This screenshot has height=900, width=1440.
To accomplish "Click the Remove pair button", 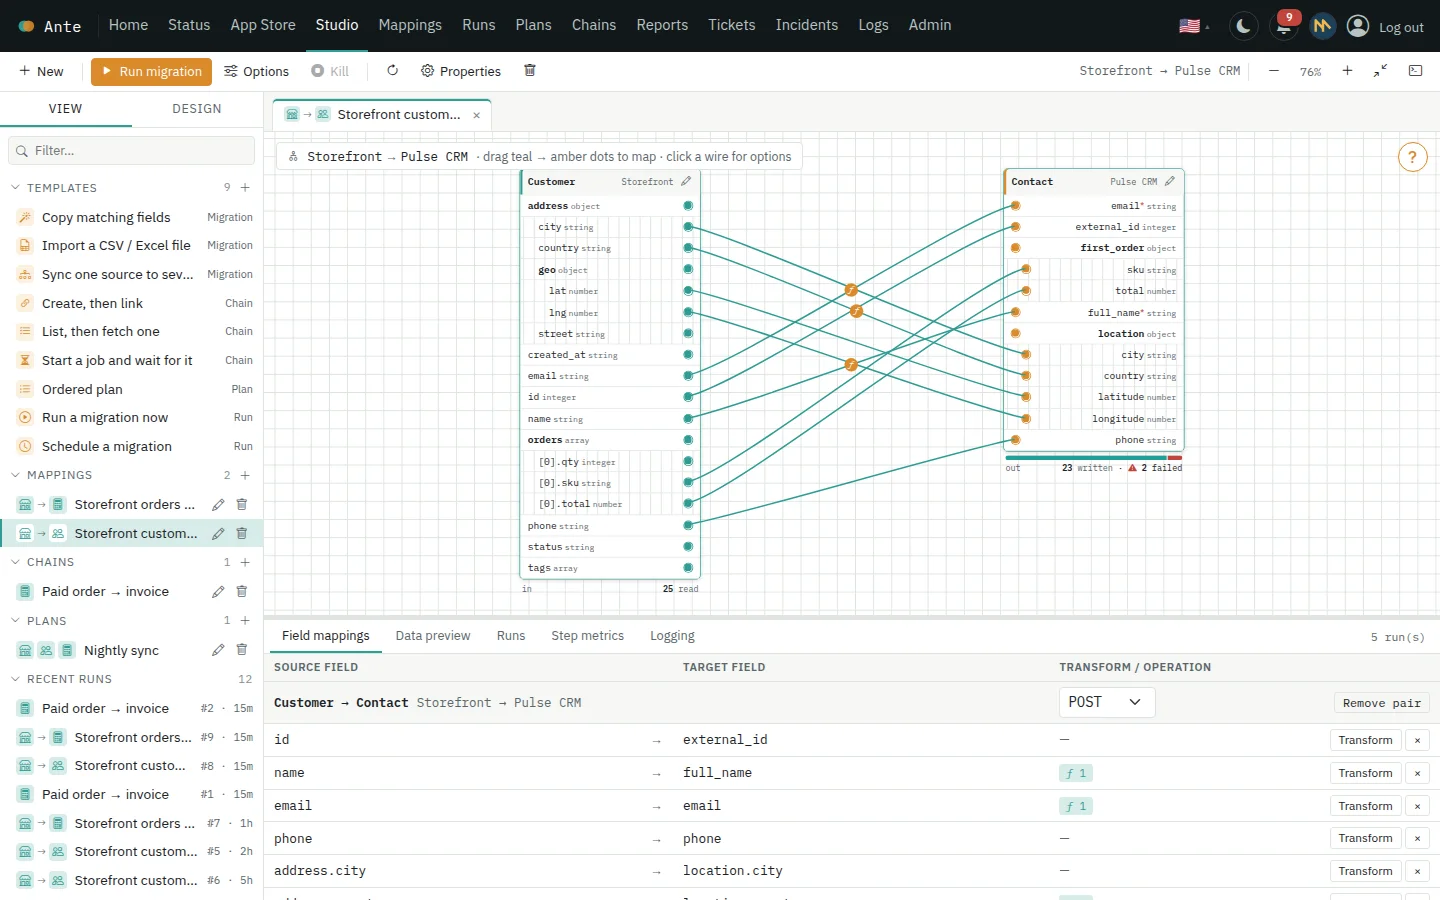I will (x=1382, y=703).
